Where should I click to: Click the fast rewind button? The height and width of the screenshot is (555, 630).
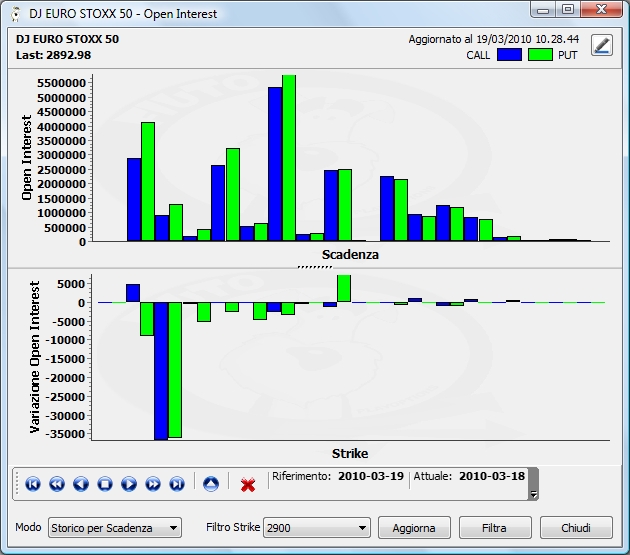(x=57, y=484)
